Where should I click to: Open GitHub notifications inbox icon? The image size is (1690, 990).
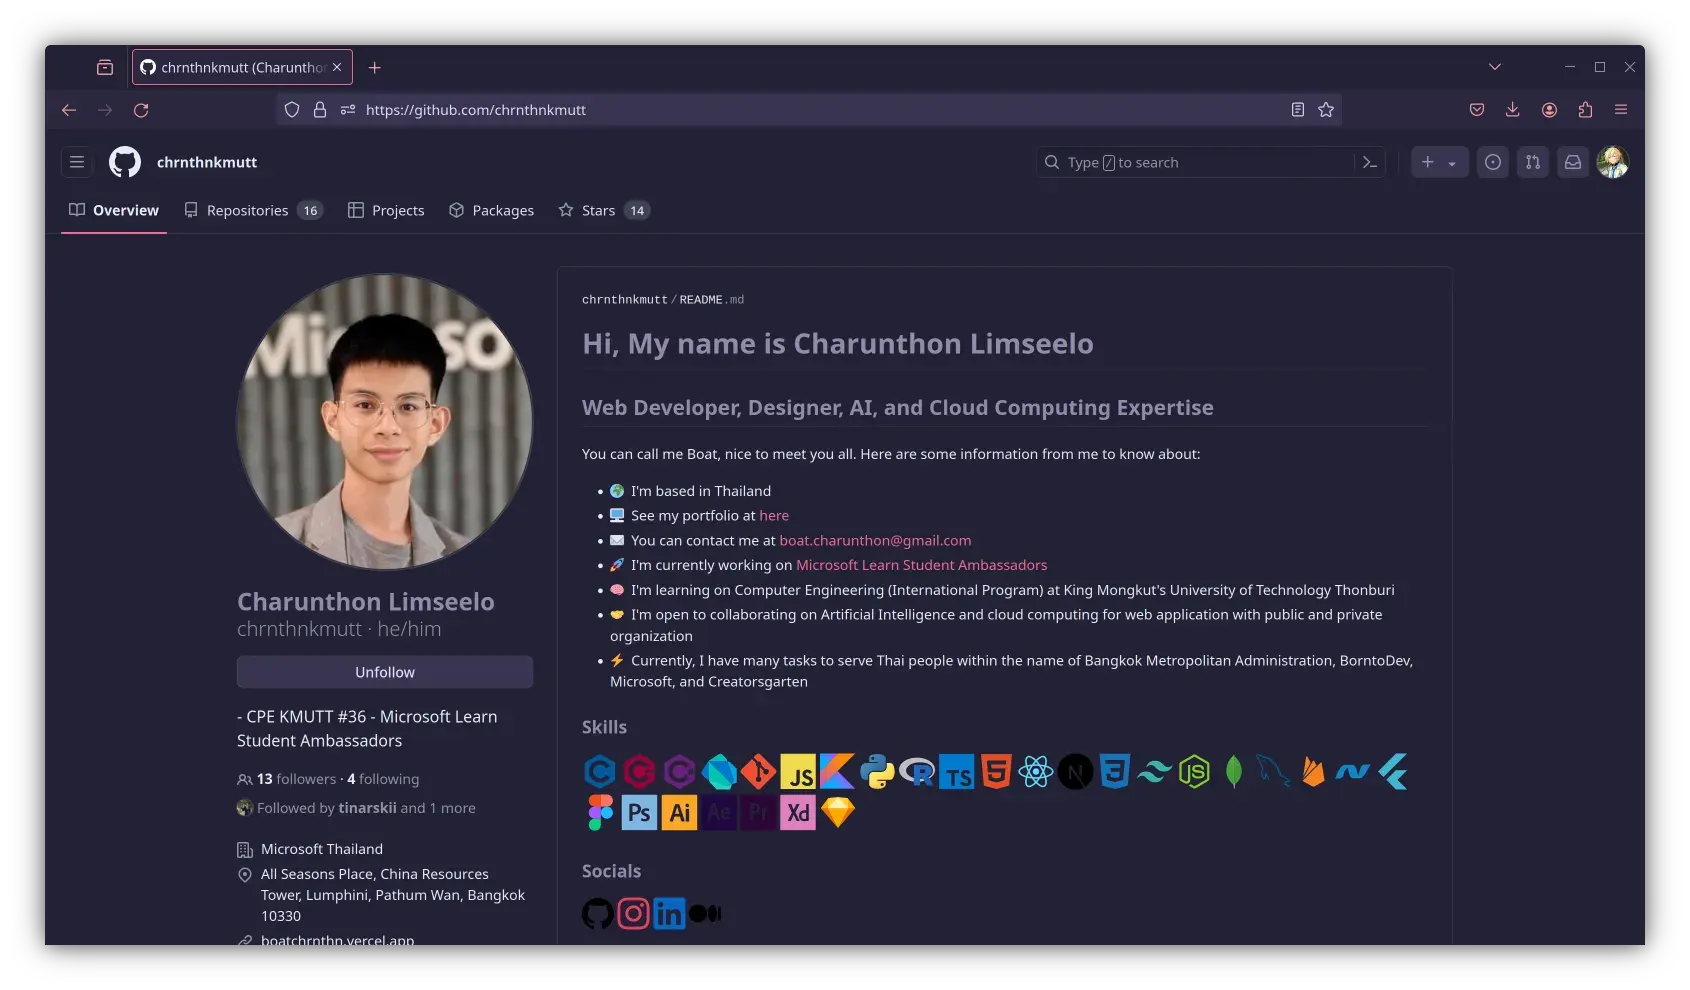click(1573, 162)
